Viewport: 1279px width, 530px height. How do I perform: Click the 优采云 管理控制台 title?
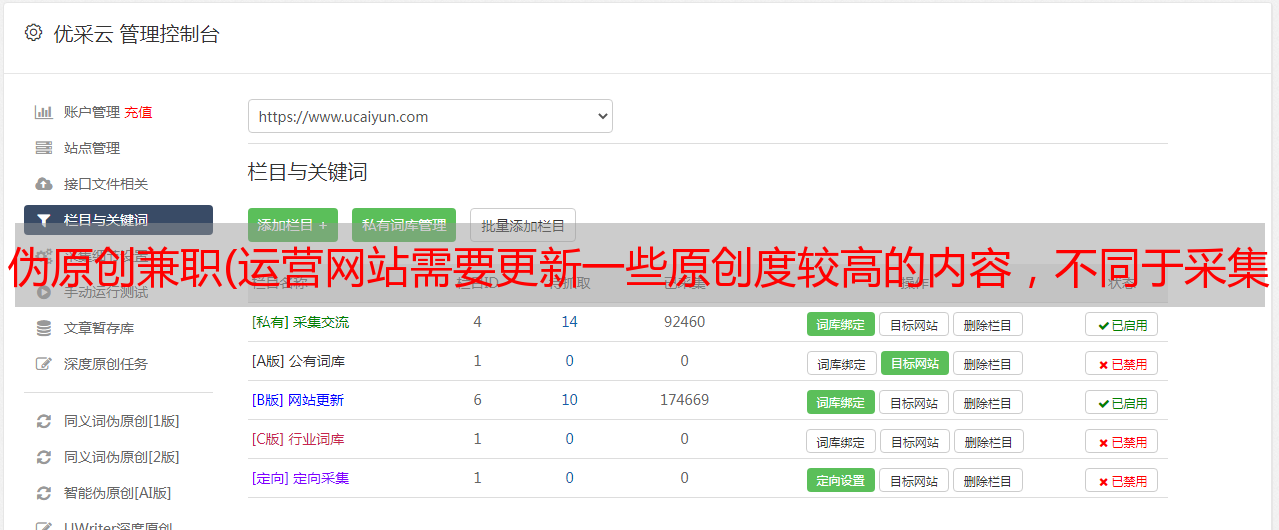click(x=137, y=34)
